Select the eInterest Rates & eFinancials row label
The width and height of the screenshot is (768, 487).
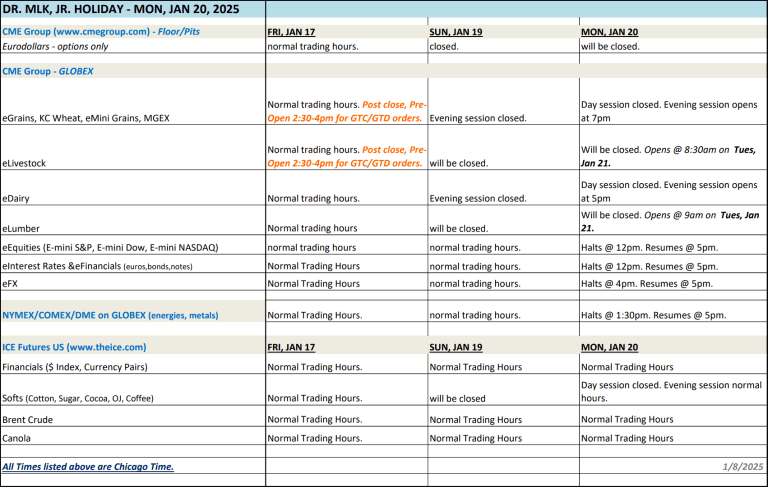click(x=97, y=266)
